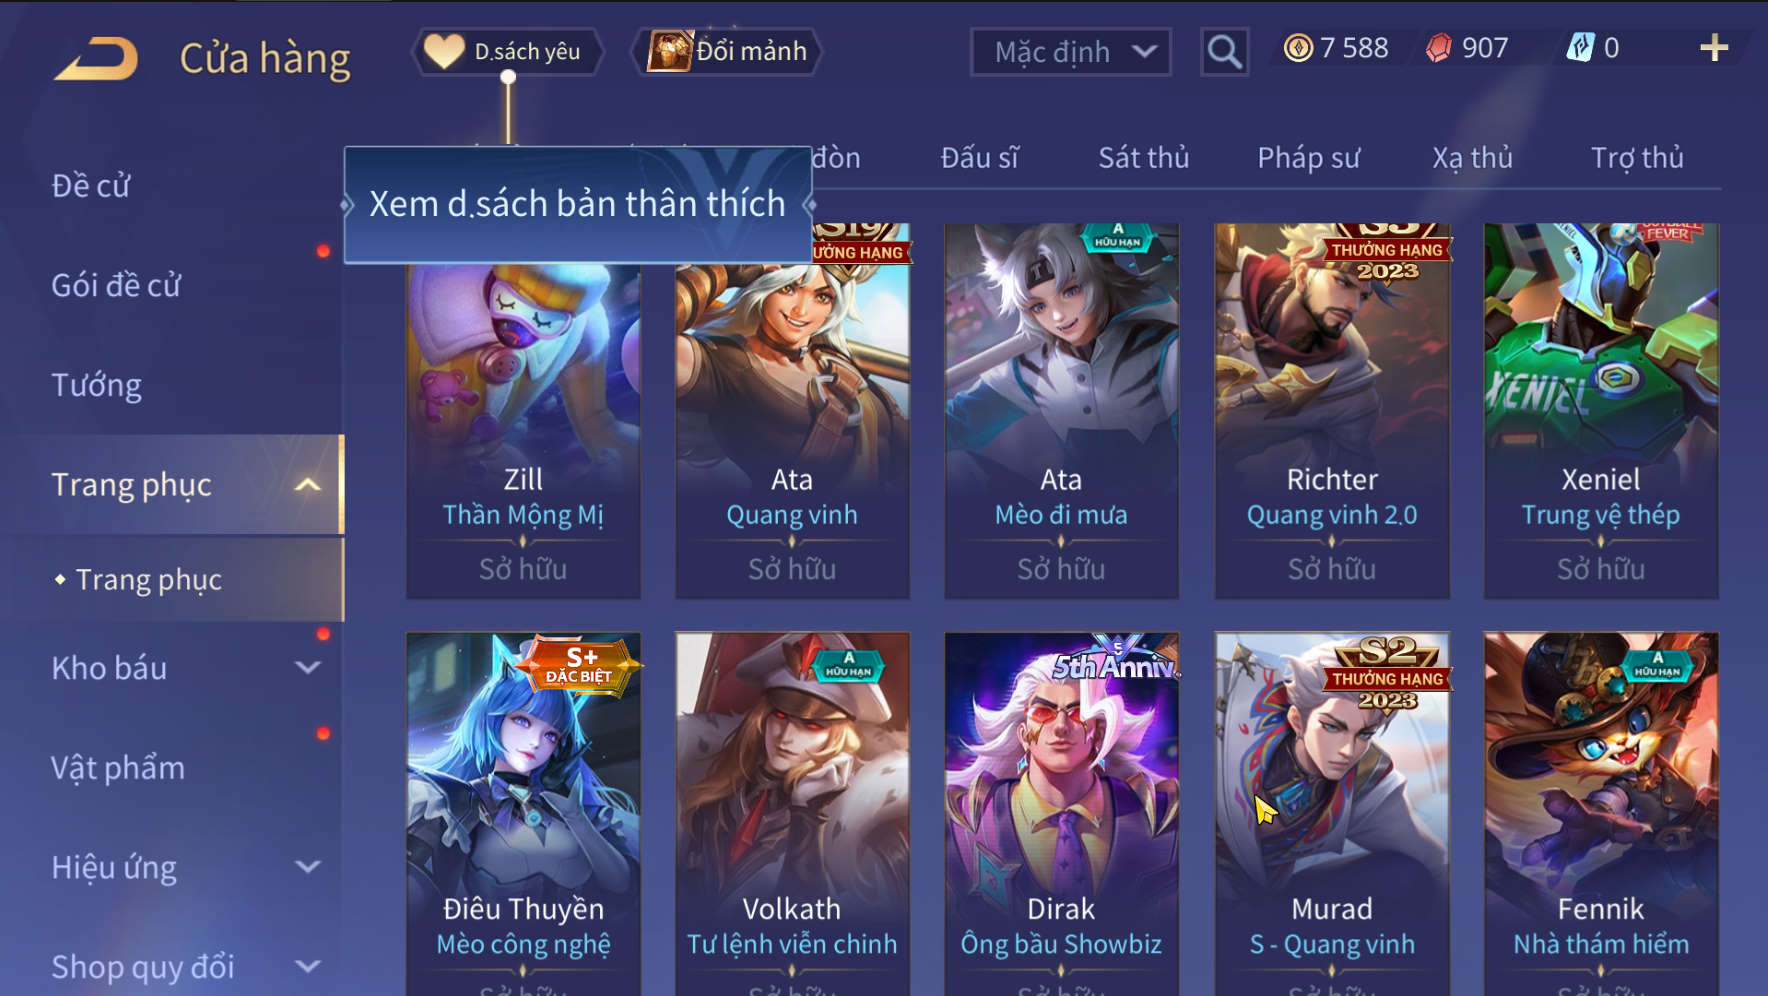Image resolution: width=1768 pixels, height=996 pixels.
Task: Select the Dirak Ông bầu Showbiz skin card
Action: click(1062, 813)
